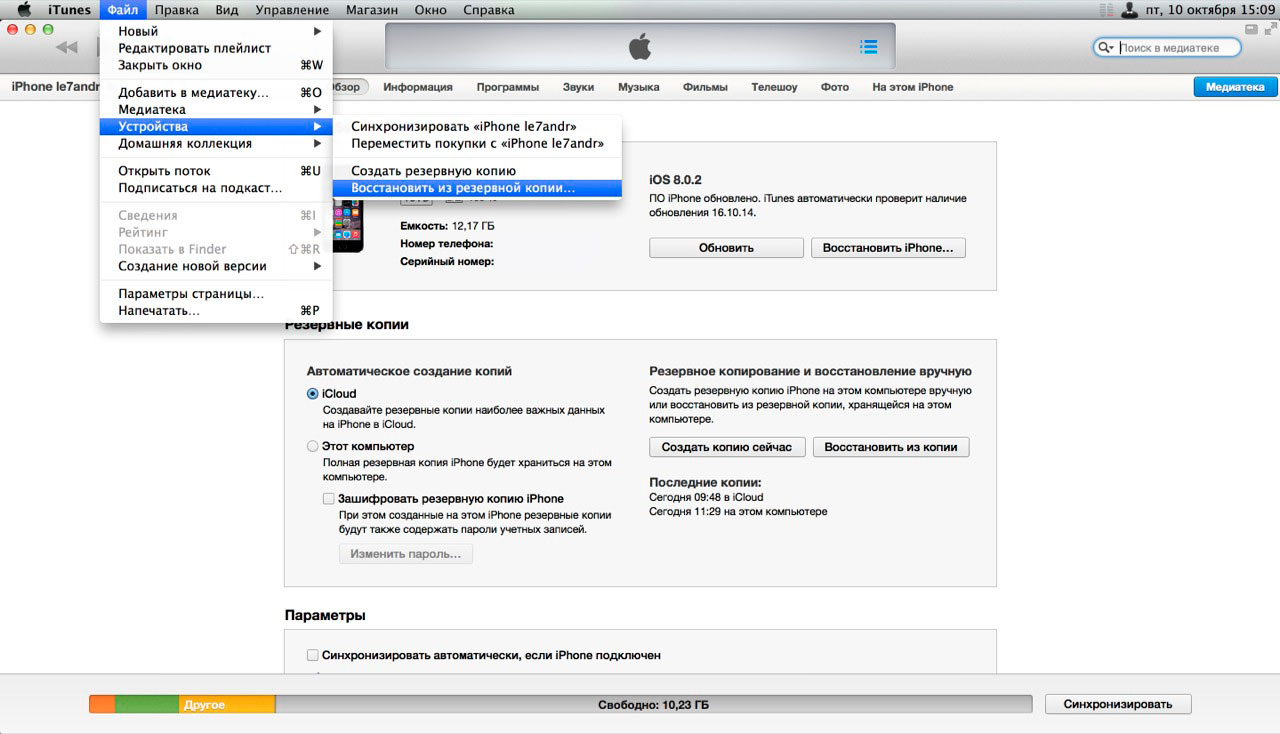The height and width of the screenshot is (734, 1280).
Task: Open the iTunes application menu
Action: pyautogui.click(x=69, y=10)
